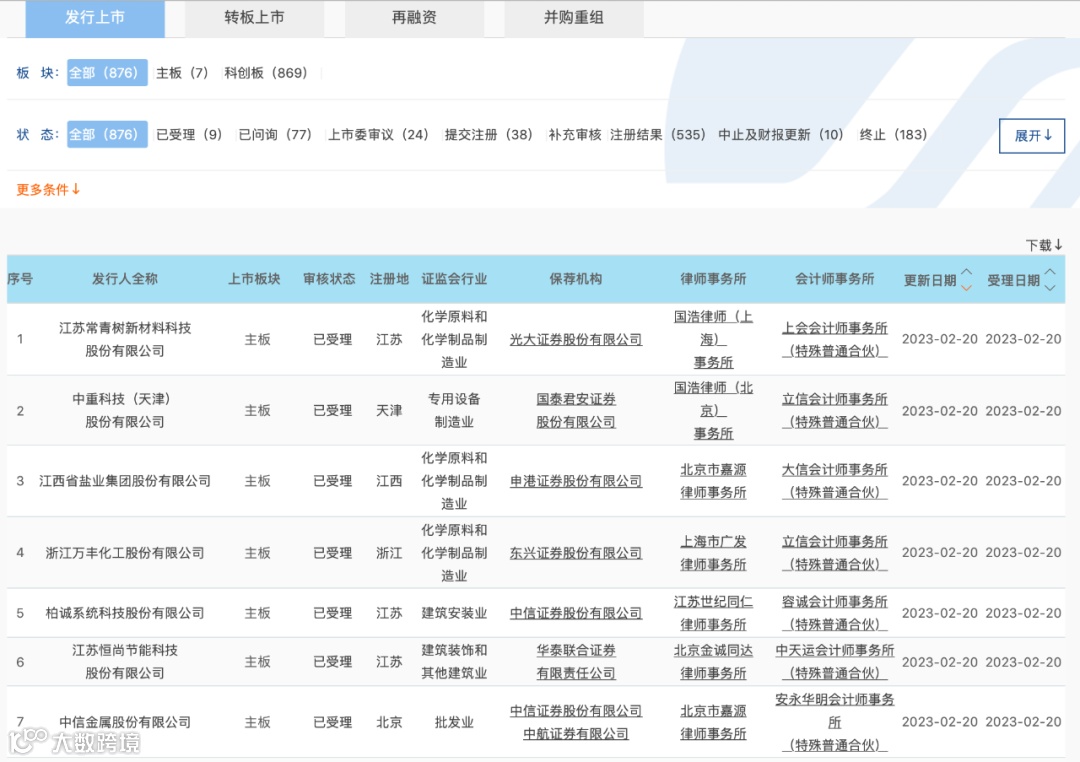Open 上会会计师事务所 link
This screenshot has width=1080, height=762.
pos(835,339)
